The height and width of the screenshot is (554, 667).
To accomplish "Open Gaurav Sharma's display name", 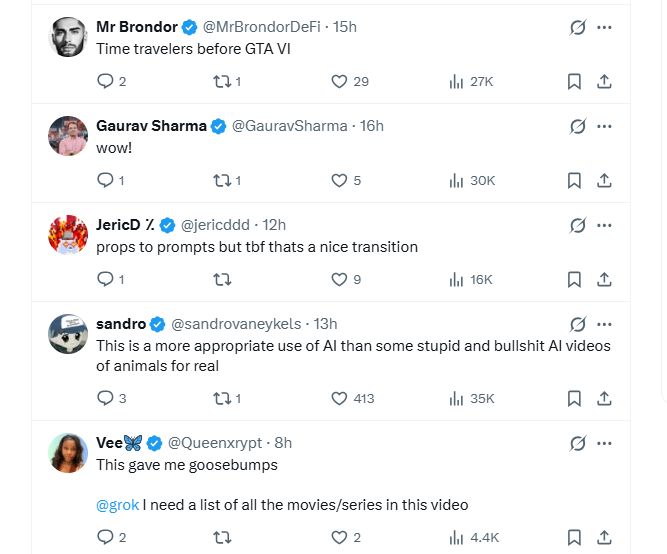I will pyautogui.click(x=151, y=126).
